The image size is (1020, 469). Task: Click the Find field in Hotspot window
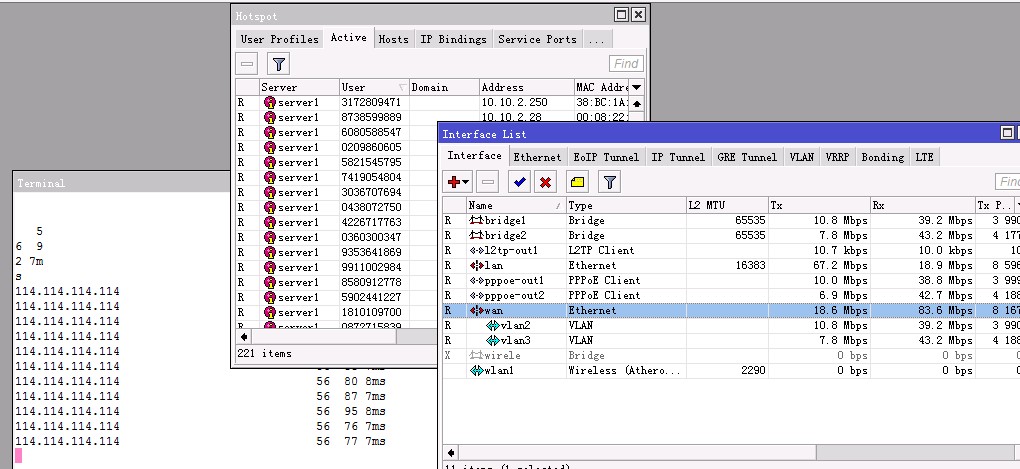[x=626, y=64]
